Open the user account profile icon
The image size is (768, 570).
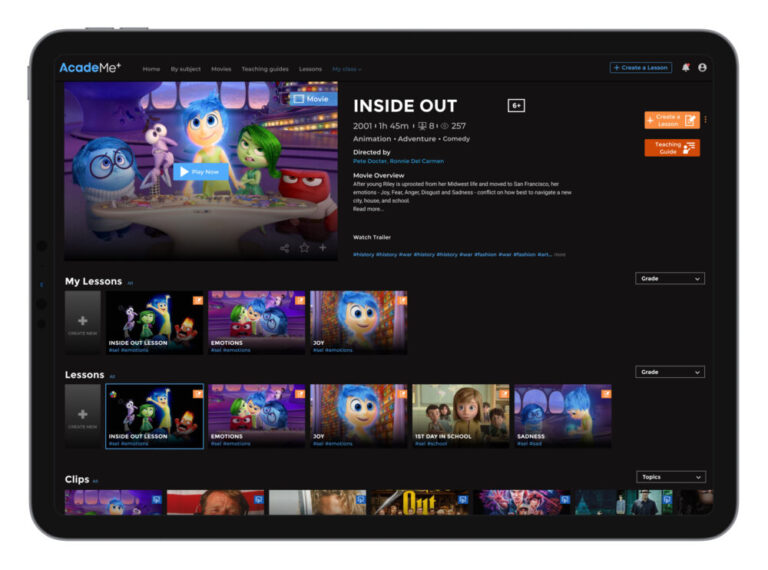tap(702, 68)
